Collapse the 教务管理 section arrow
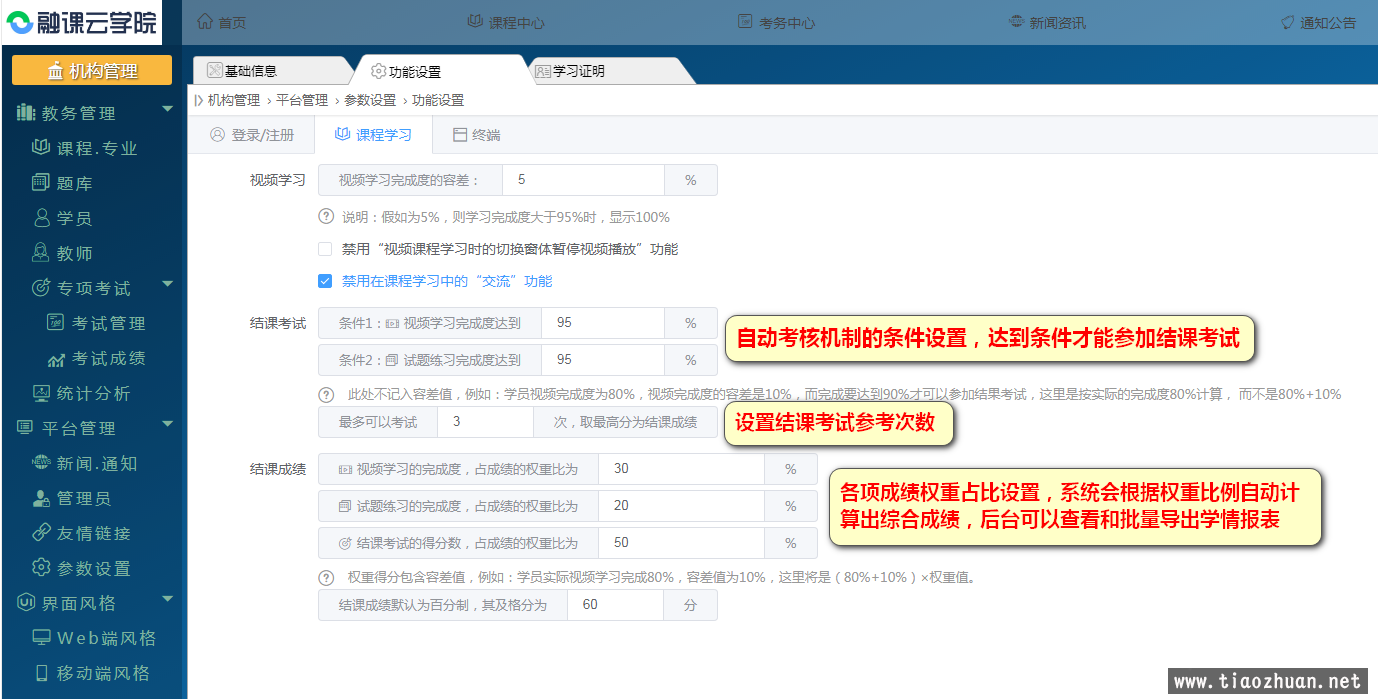1378x699 pixels. [167, 109]
